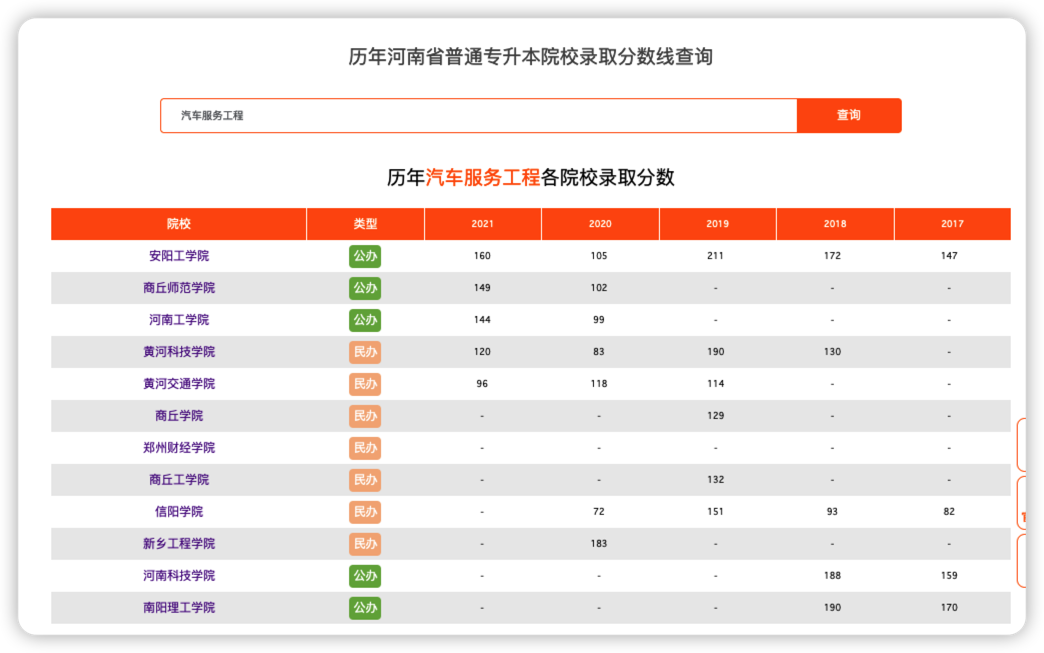Select 商丘师范学院 2020 score 102
1044x653 pixels.
(599, 288)
